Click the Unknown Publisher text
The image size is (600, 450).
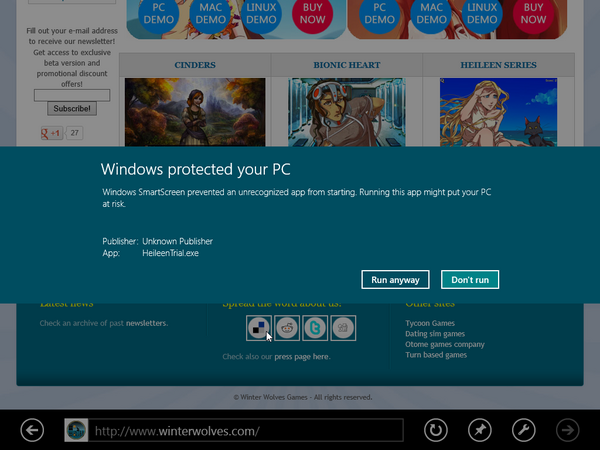tap(178, 241)
